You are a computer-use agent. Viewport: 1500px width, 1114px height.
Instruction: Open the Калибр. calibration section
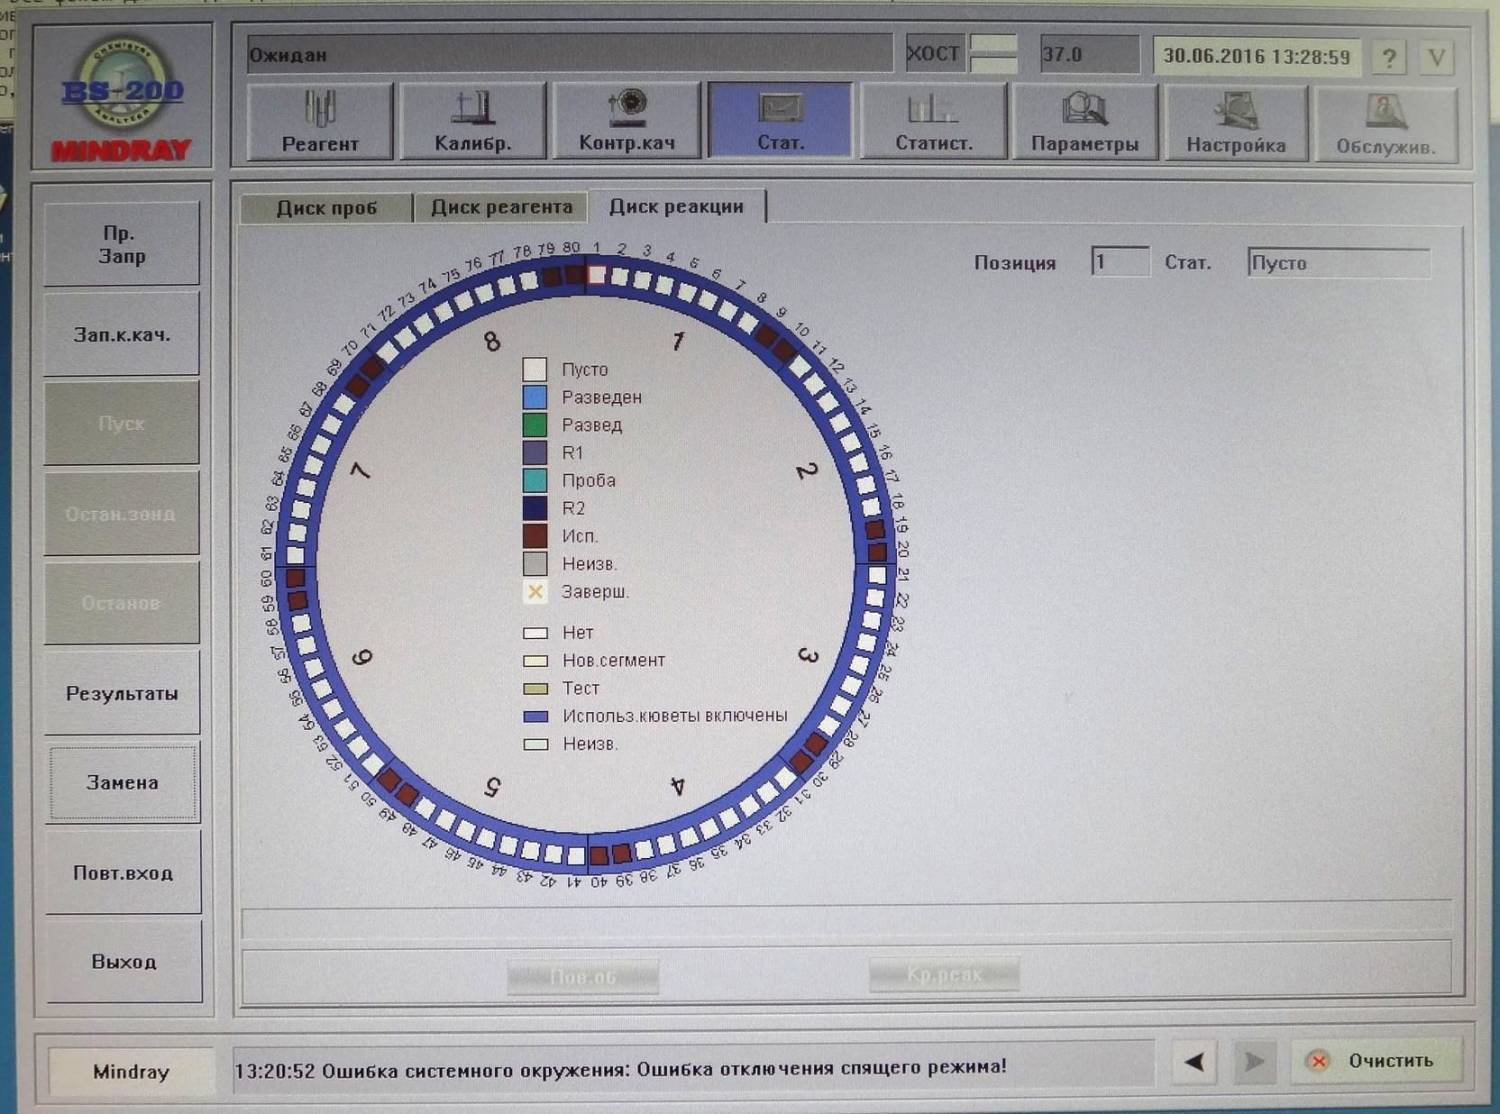coord(472,122)
